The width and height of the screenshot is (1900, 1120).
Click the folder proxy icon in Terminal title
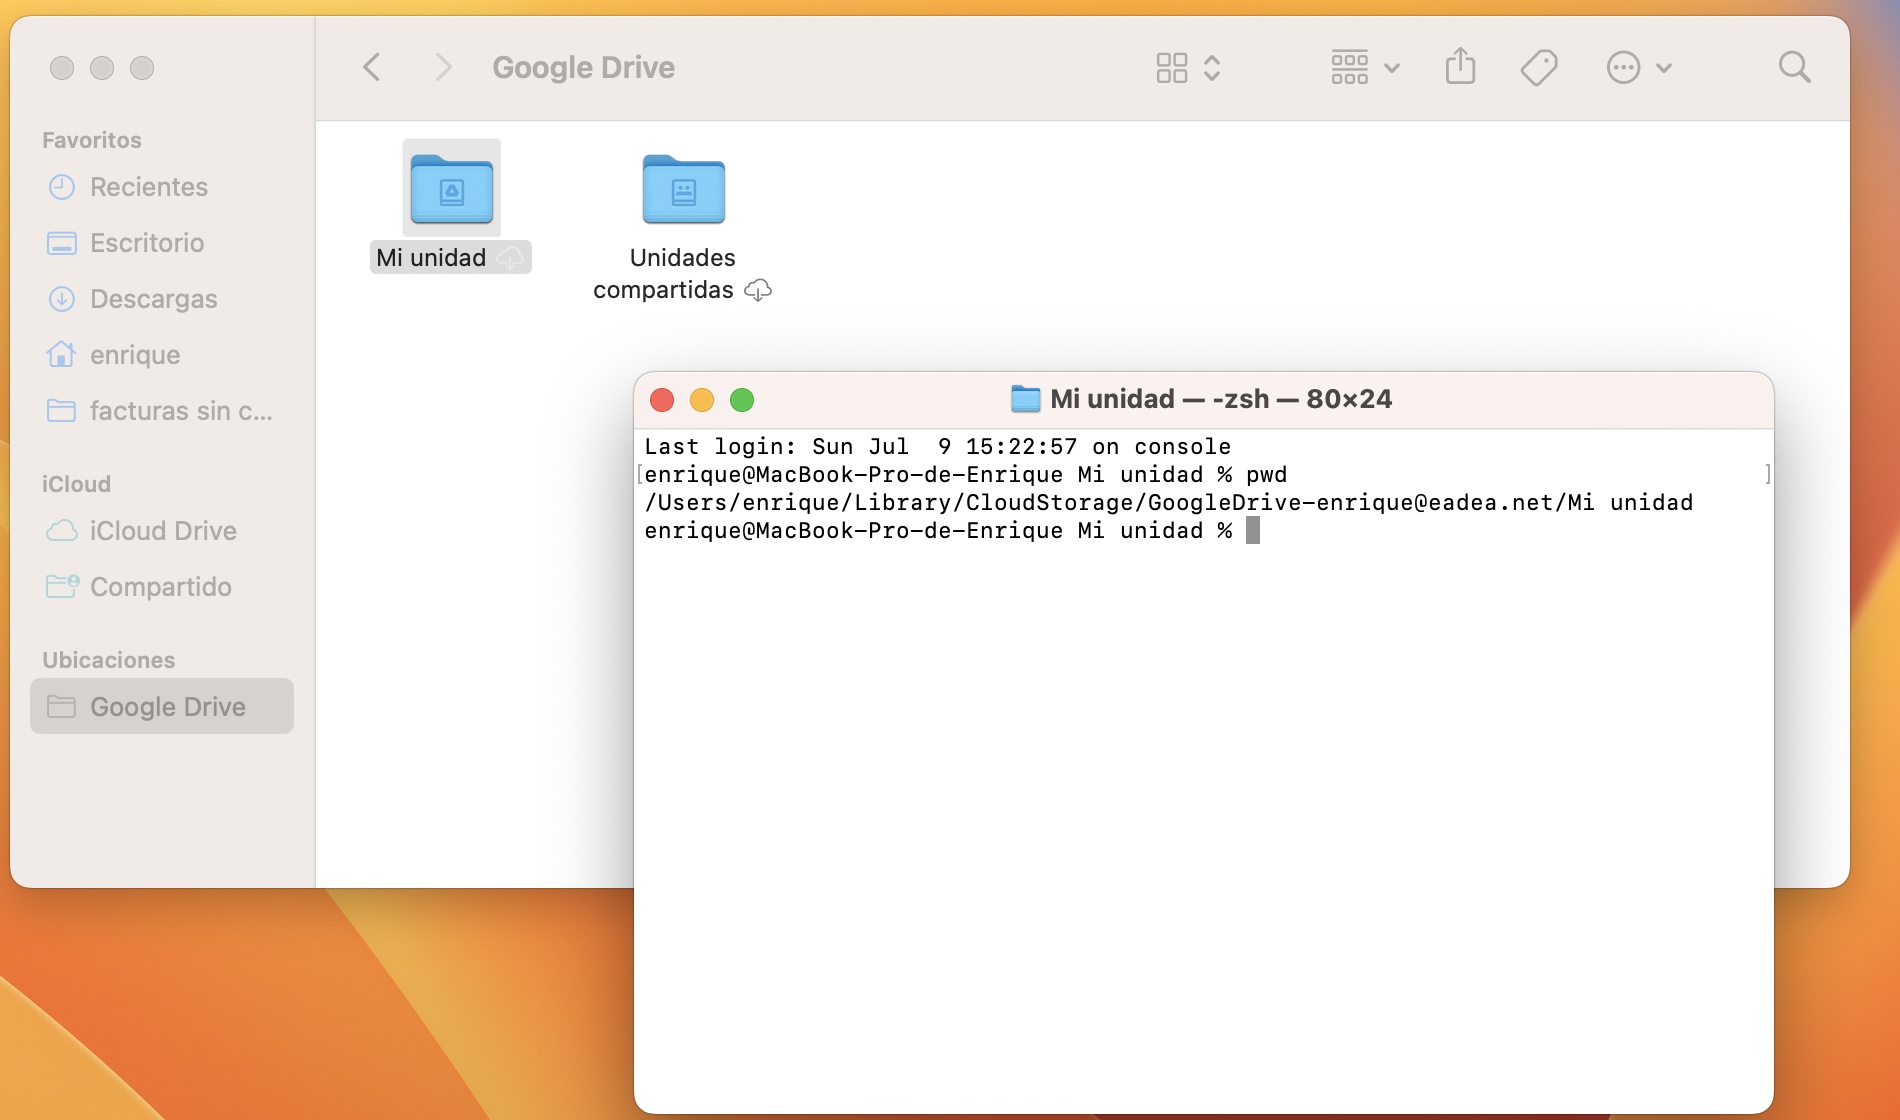pyautogui.click(x=1025, y=399)
